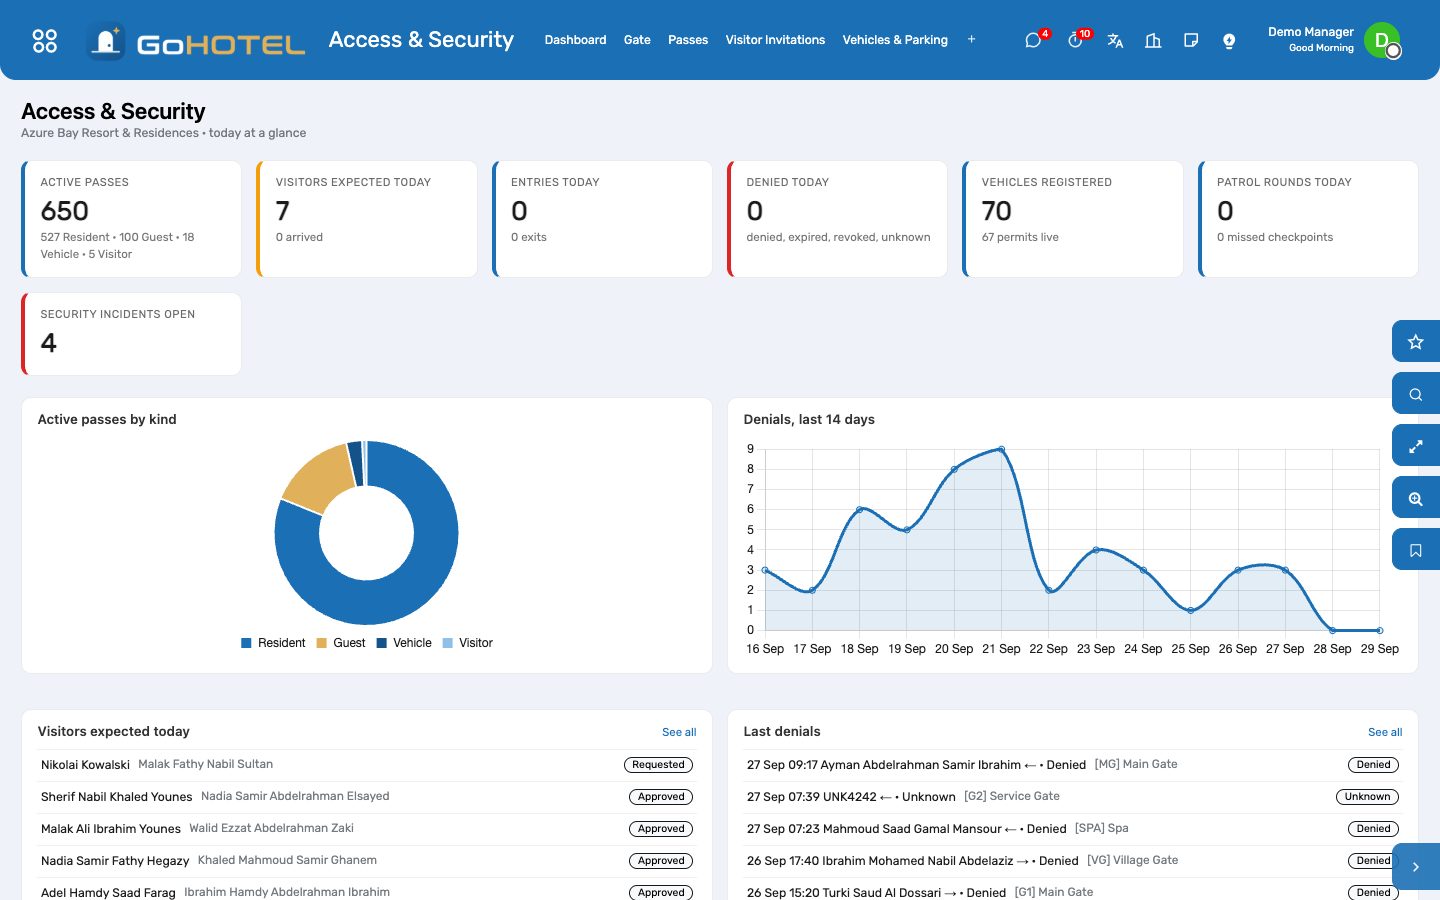This screenshot has width=1440, height=900.
Task: Expand the side panel chevron arrow
Action: coord(1416,867)
